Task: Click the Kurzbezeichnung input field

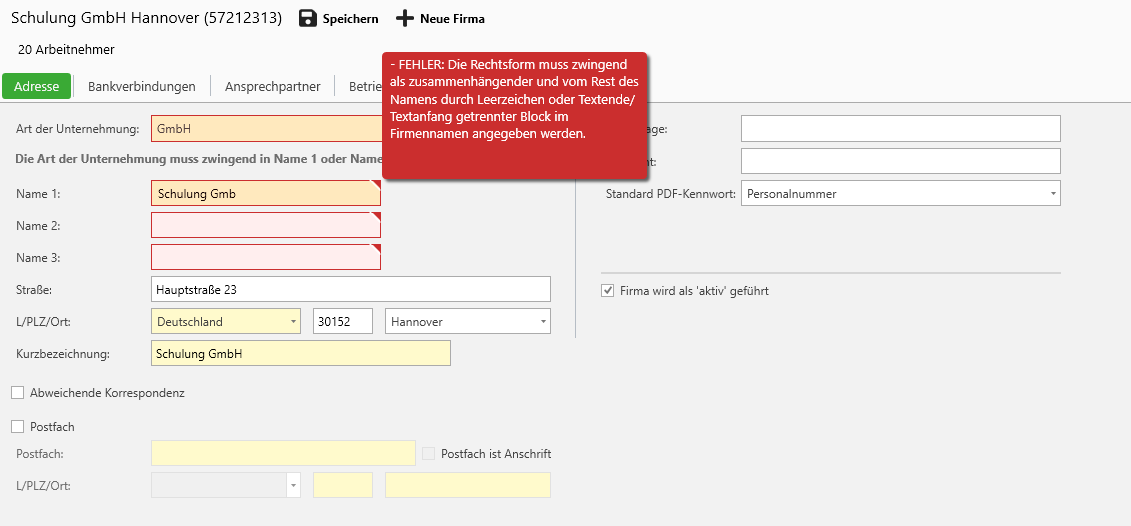Action: [x=300, y=354]
